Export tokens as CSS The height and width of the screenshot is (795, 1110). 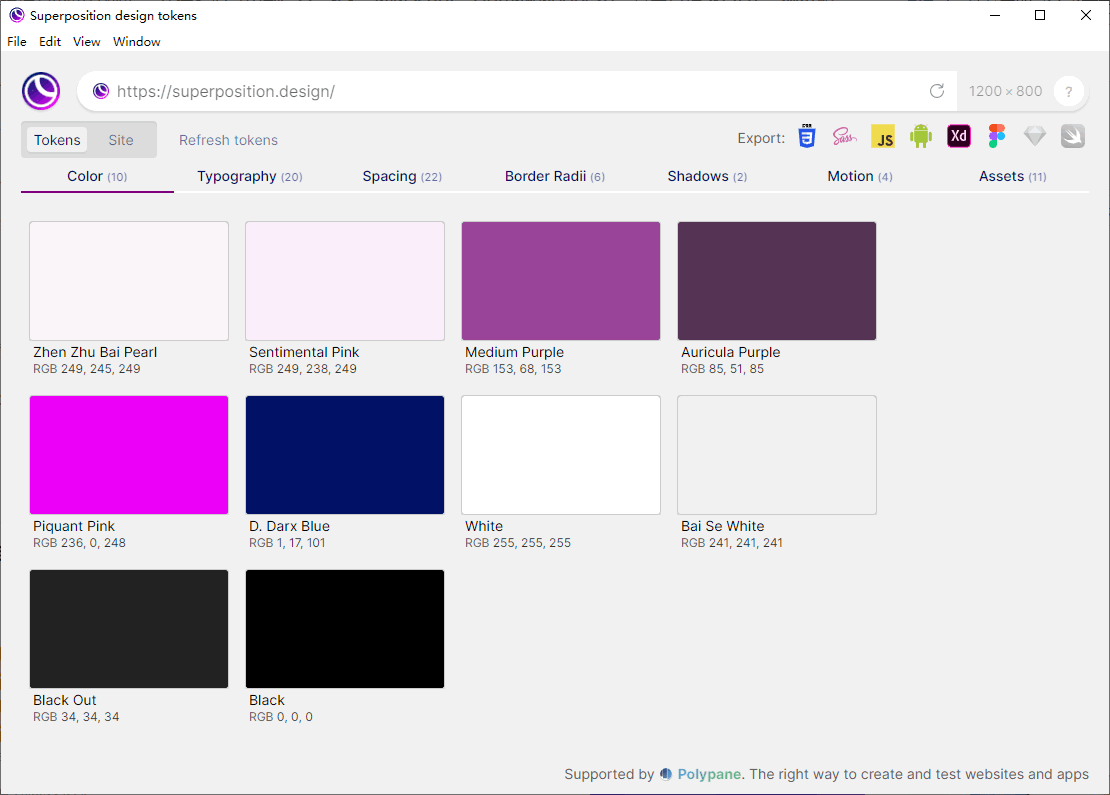[807, 137]
